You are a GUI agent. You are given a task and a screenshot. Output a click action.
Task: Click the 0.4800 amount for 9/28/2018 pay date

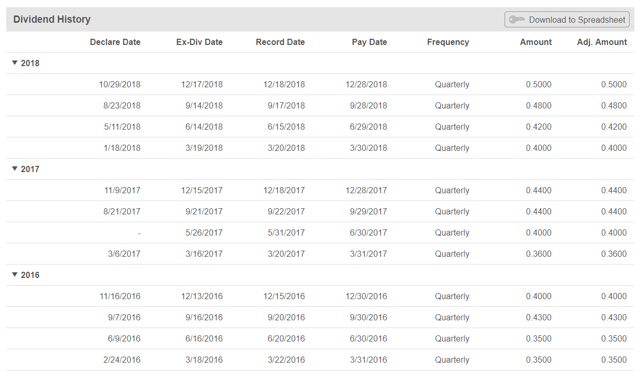click(538, 106)
